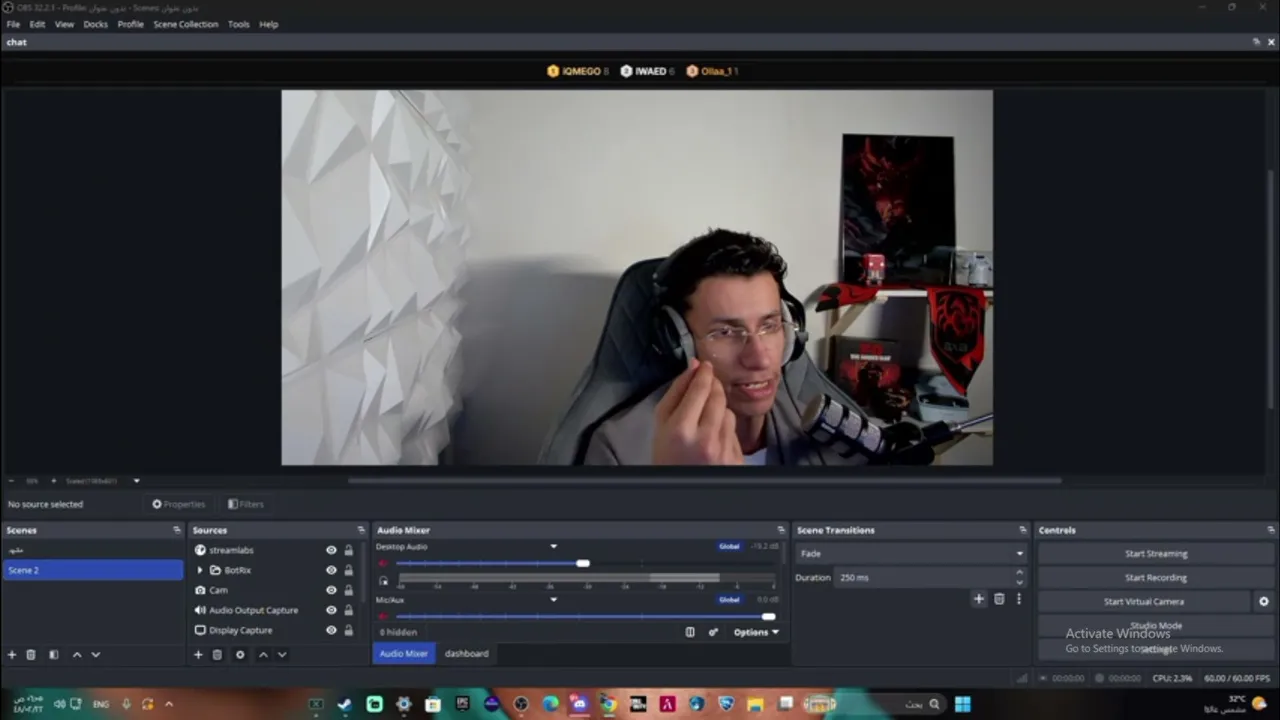Open the File menu
The image size is (1280, 720).
tap(13, 24)
